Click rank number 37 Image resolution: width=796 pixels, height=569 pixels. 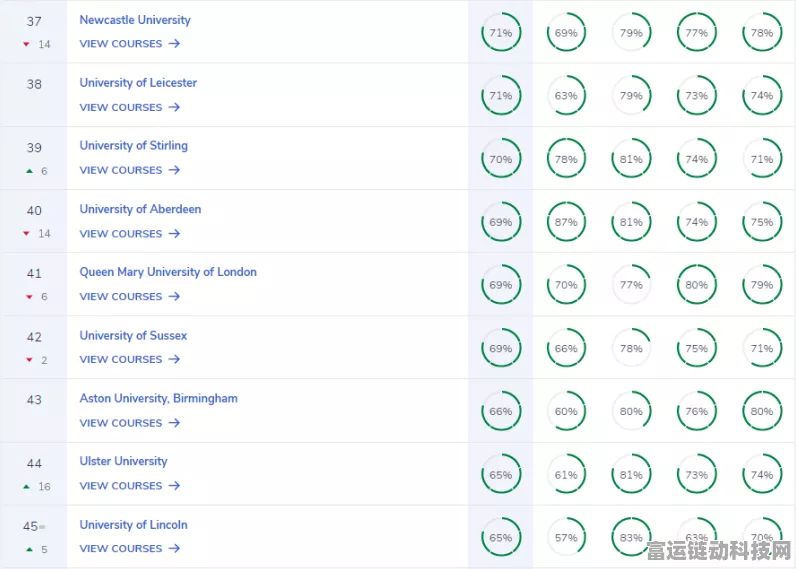34,21
